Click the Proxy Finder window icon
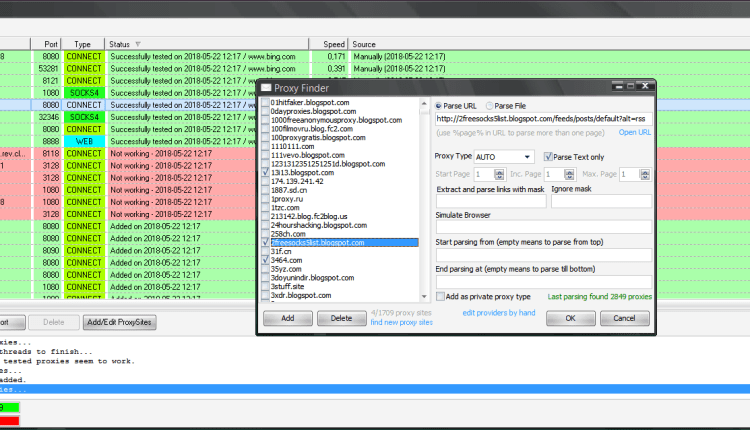The image size is (750, 430). tap(266, 88)
